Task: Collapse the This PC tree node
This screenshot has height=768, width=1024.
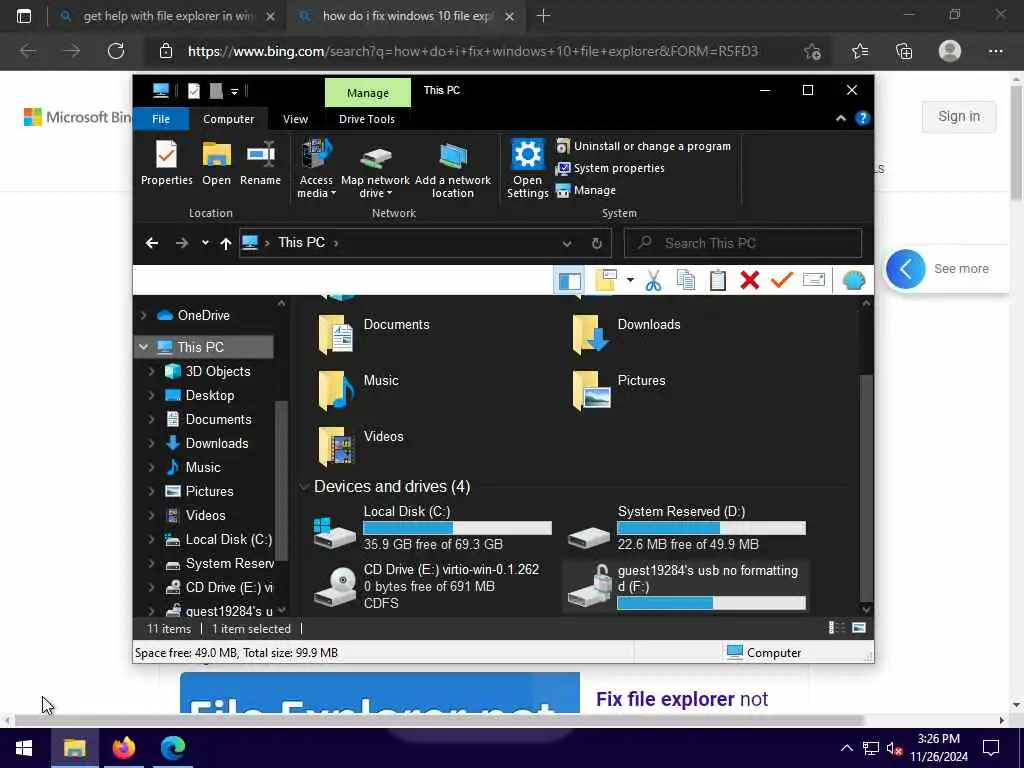Action: (143, 347)
